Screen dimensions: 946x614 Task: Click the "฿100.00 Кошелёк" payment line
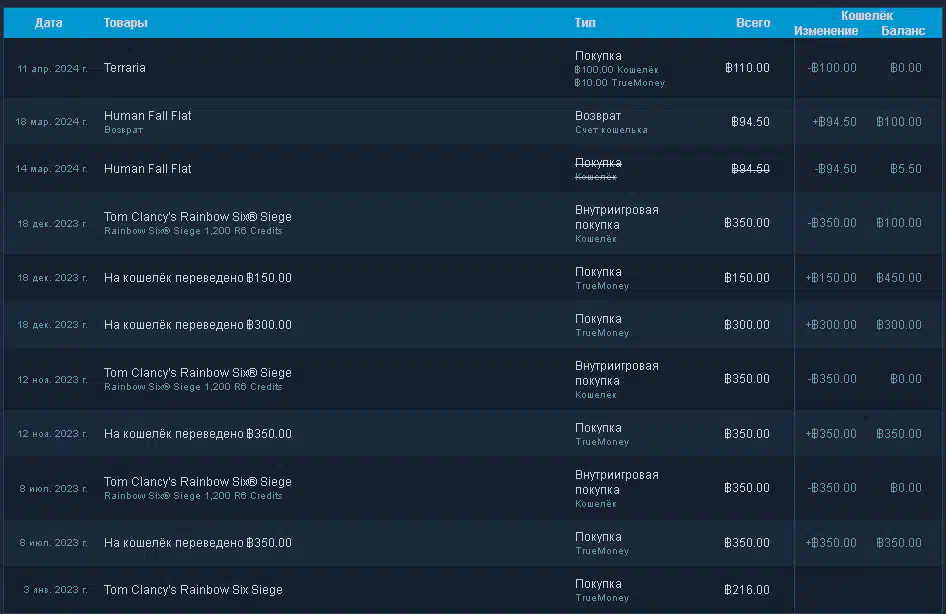click(617, 70)
